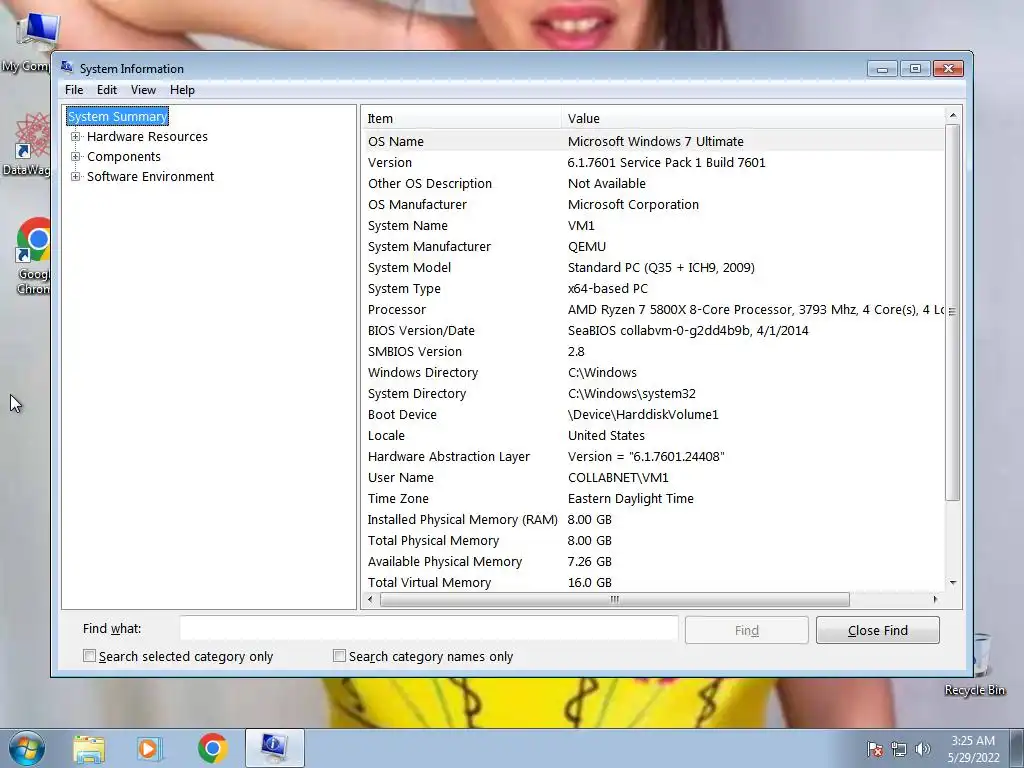1024x768 pixels.
Task: Select the BIOS Version/Date row
Action: pos(653,330)
